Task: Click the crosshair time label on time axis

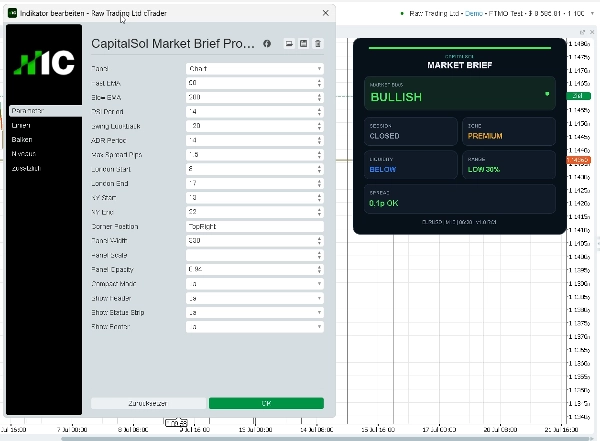Action: click(176, 423)
